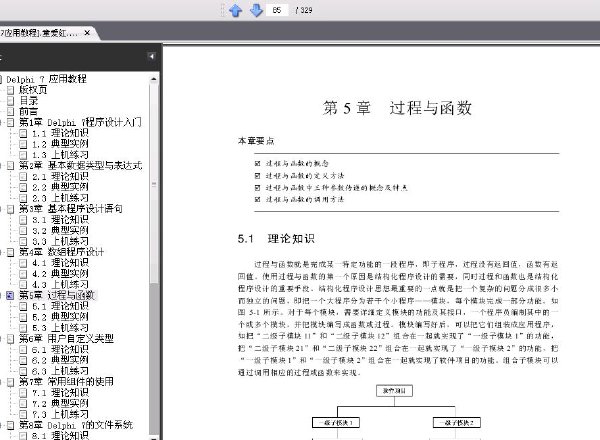Screen dimensions: 600x440
Task: Open bookmark '1.1 理论知识'
Action: [60, 133]
